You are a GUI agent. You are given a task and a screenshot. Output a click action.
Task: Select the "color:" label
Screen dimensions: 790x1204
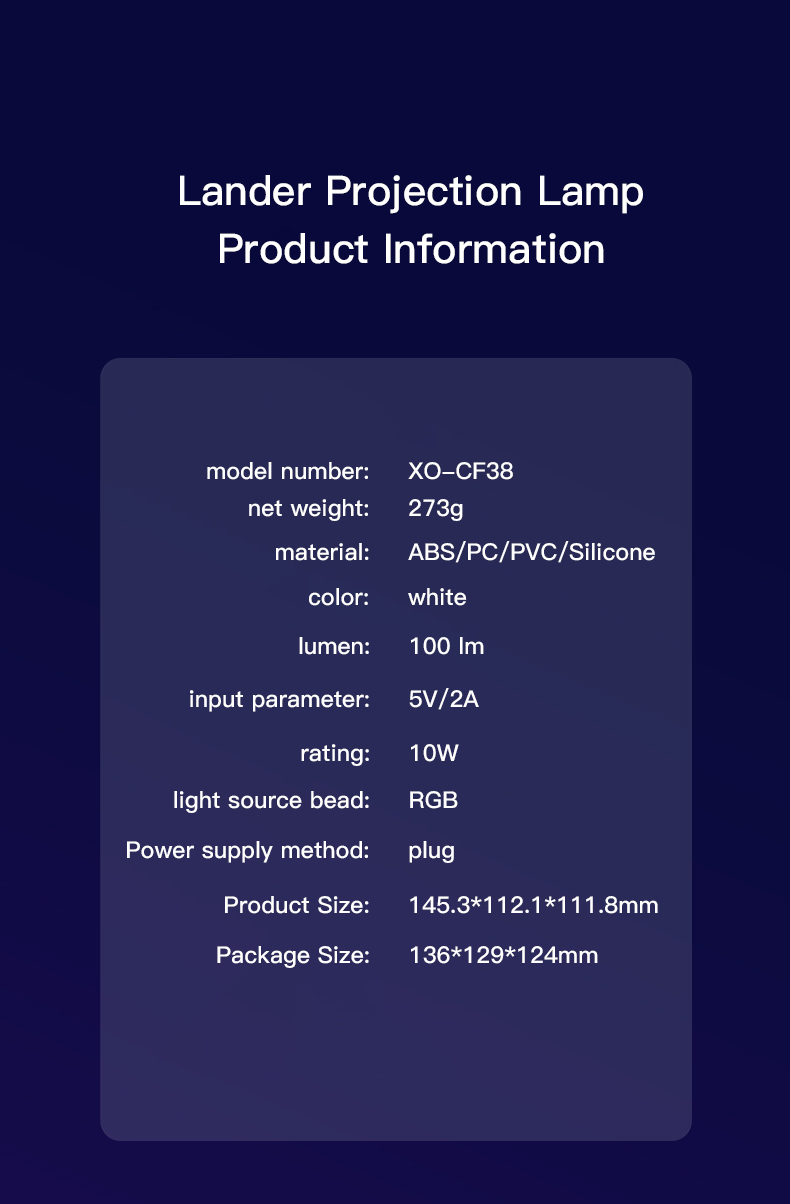pos(339,598)
